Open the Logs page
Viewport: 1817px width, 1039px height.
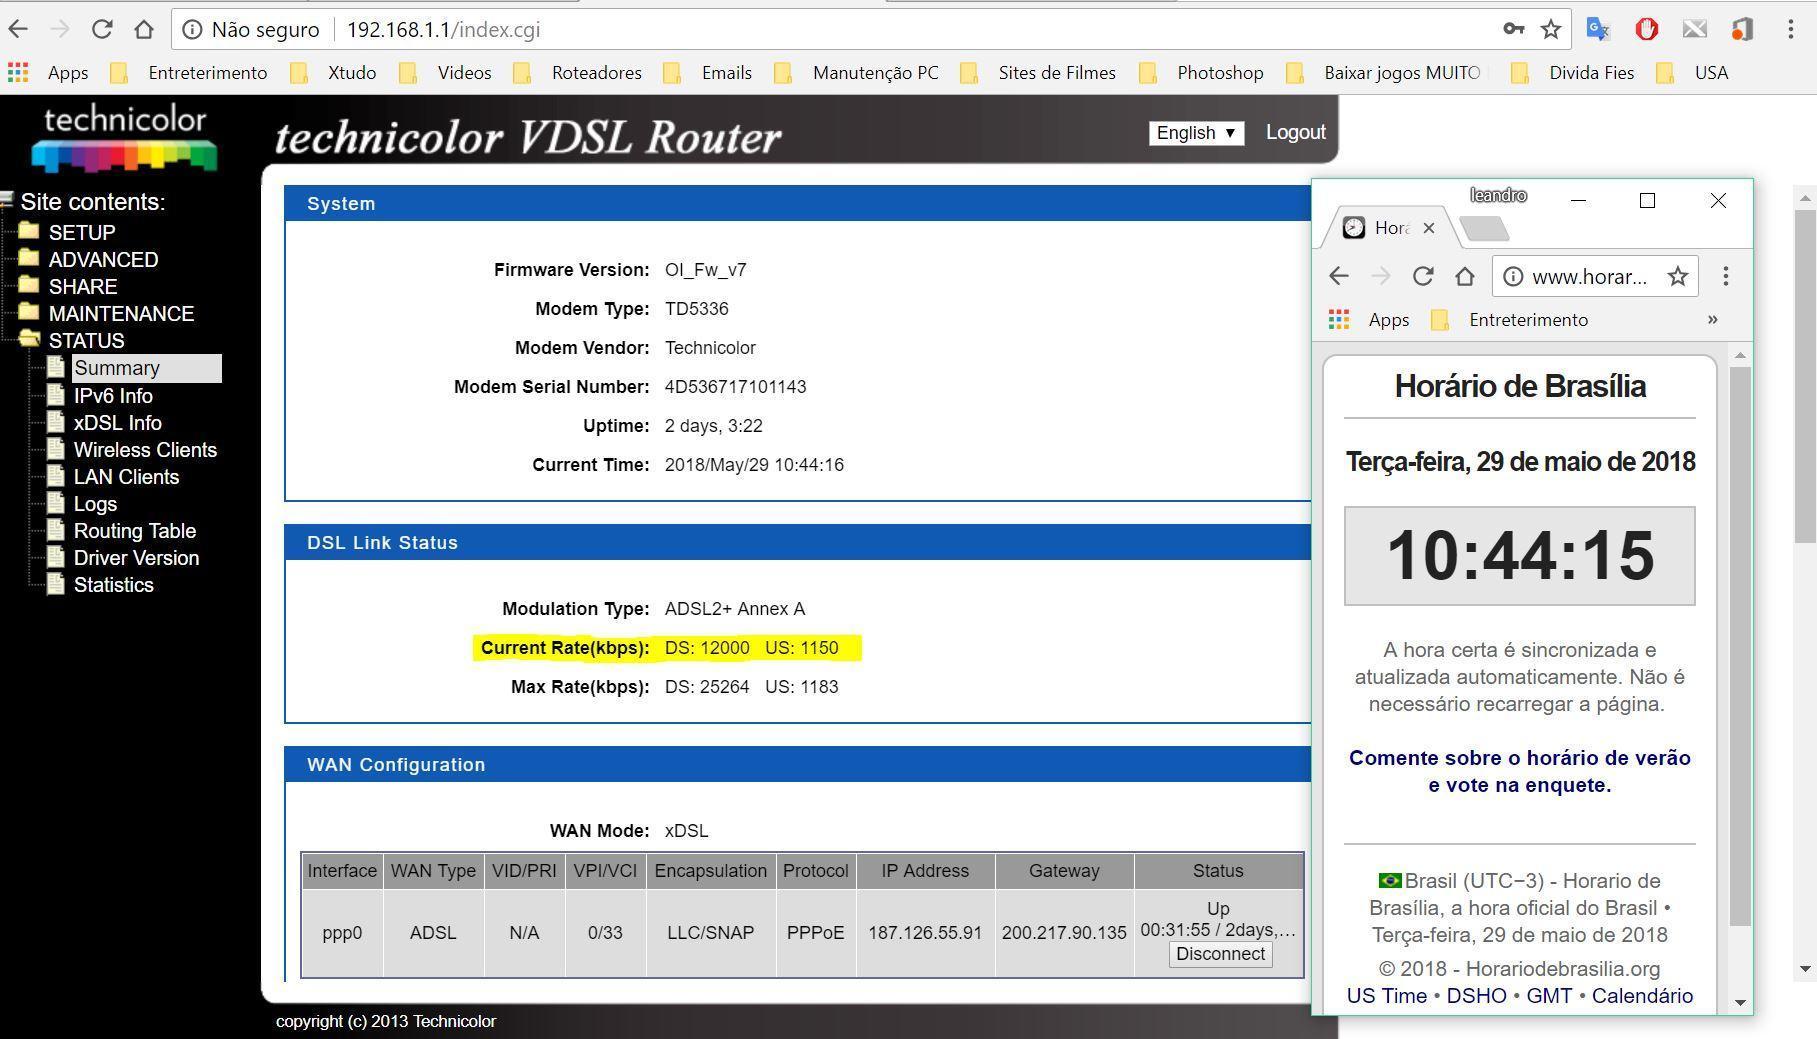pyautogui.click(x=95, y=504)
